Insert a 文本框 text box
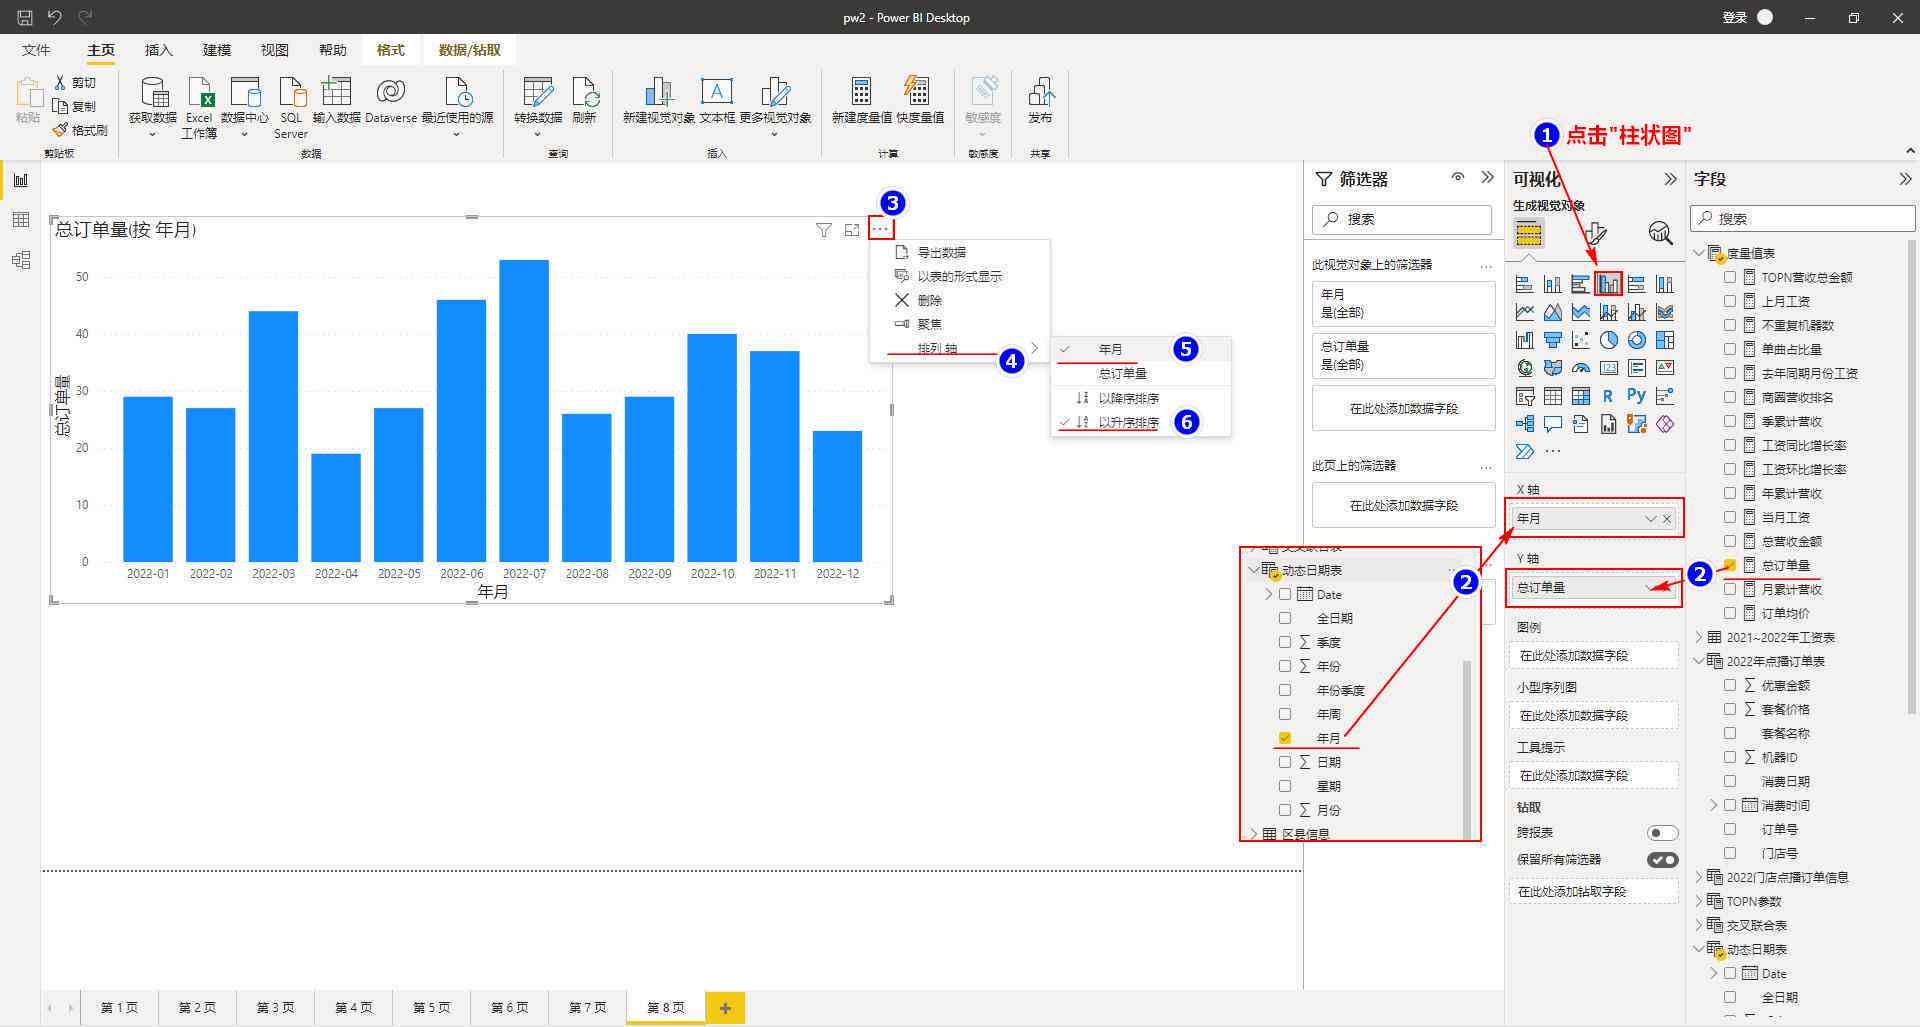This screenshot has width=1920, height=1027. click(x=717, y=100)
